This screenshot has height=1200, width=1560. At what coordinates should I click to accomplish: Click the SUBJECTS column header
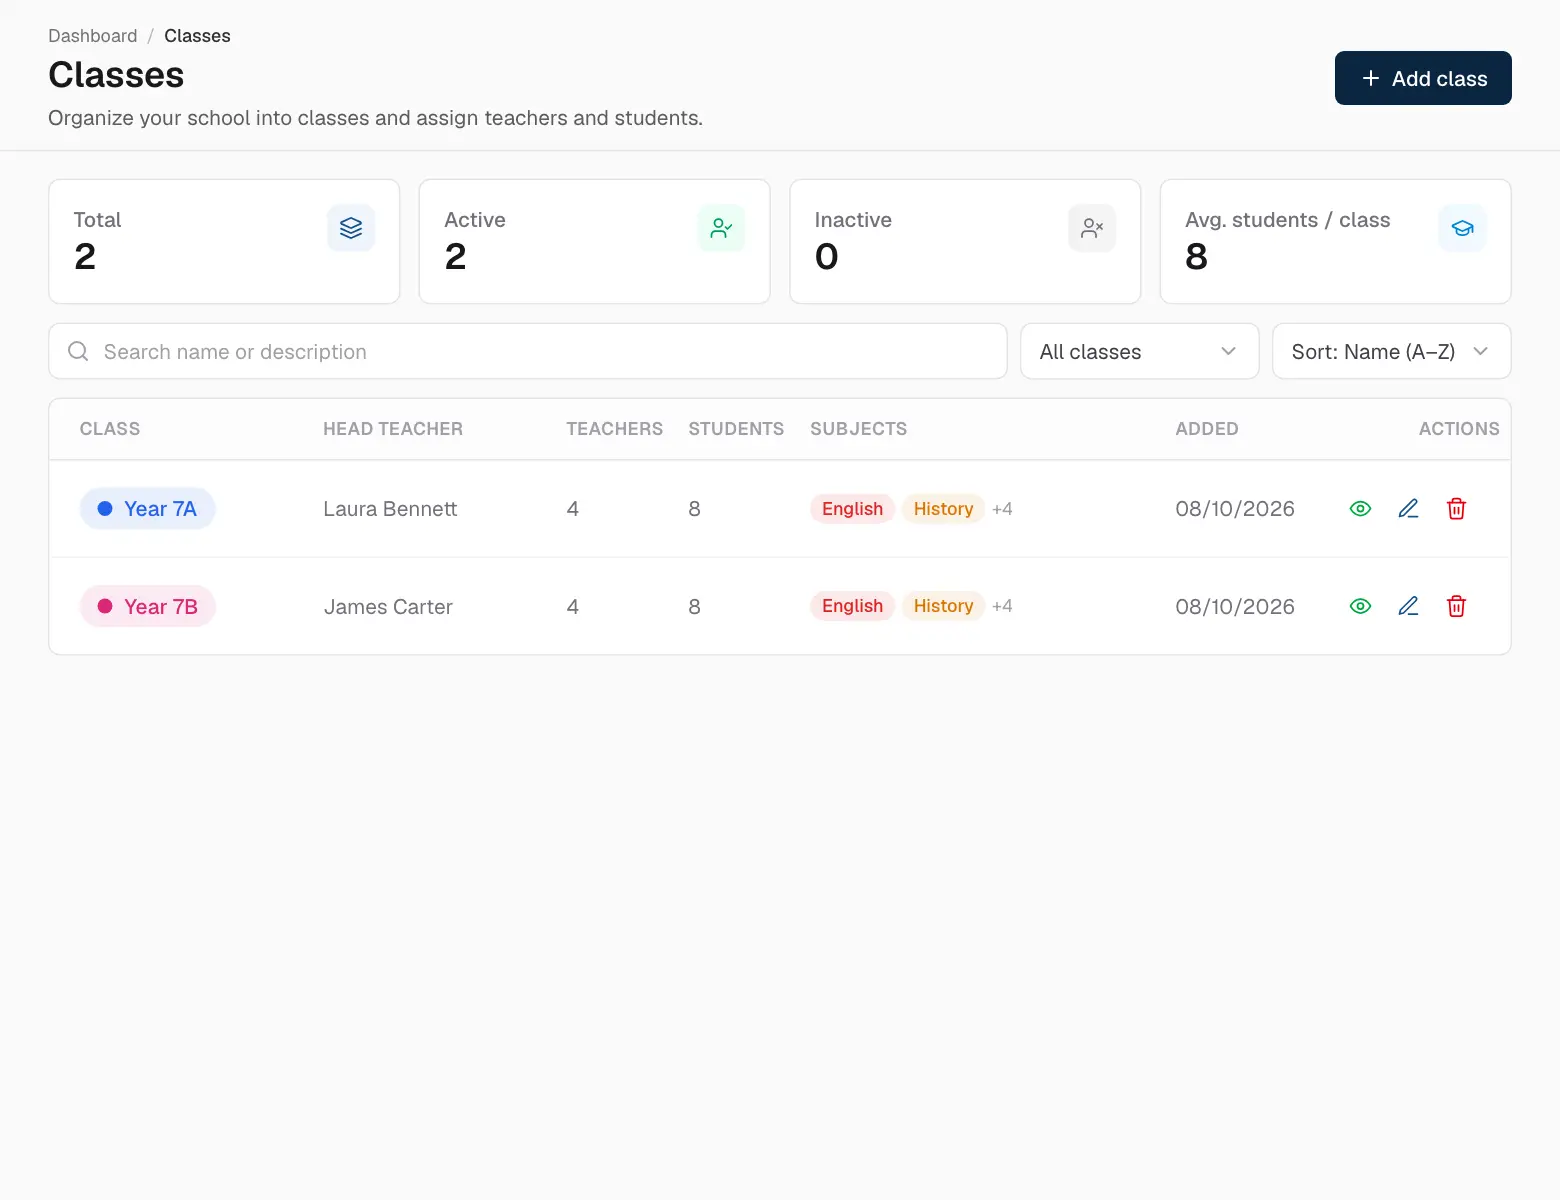(x=859, y=429)
